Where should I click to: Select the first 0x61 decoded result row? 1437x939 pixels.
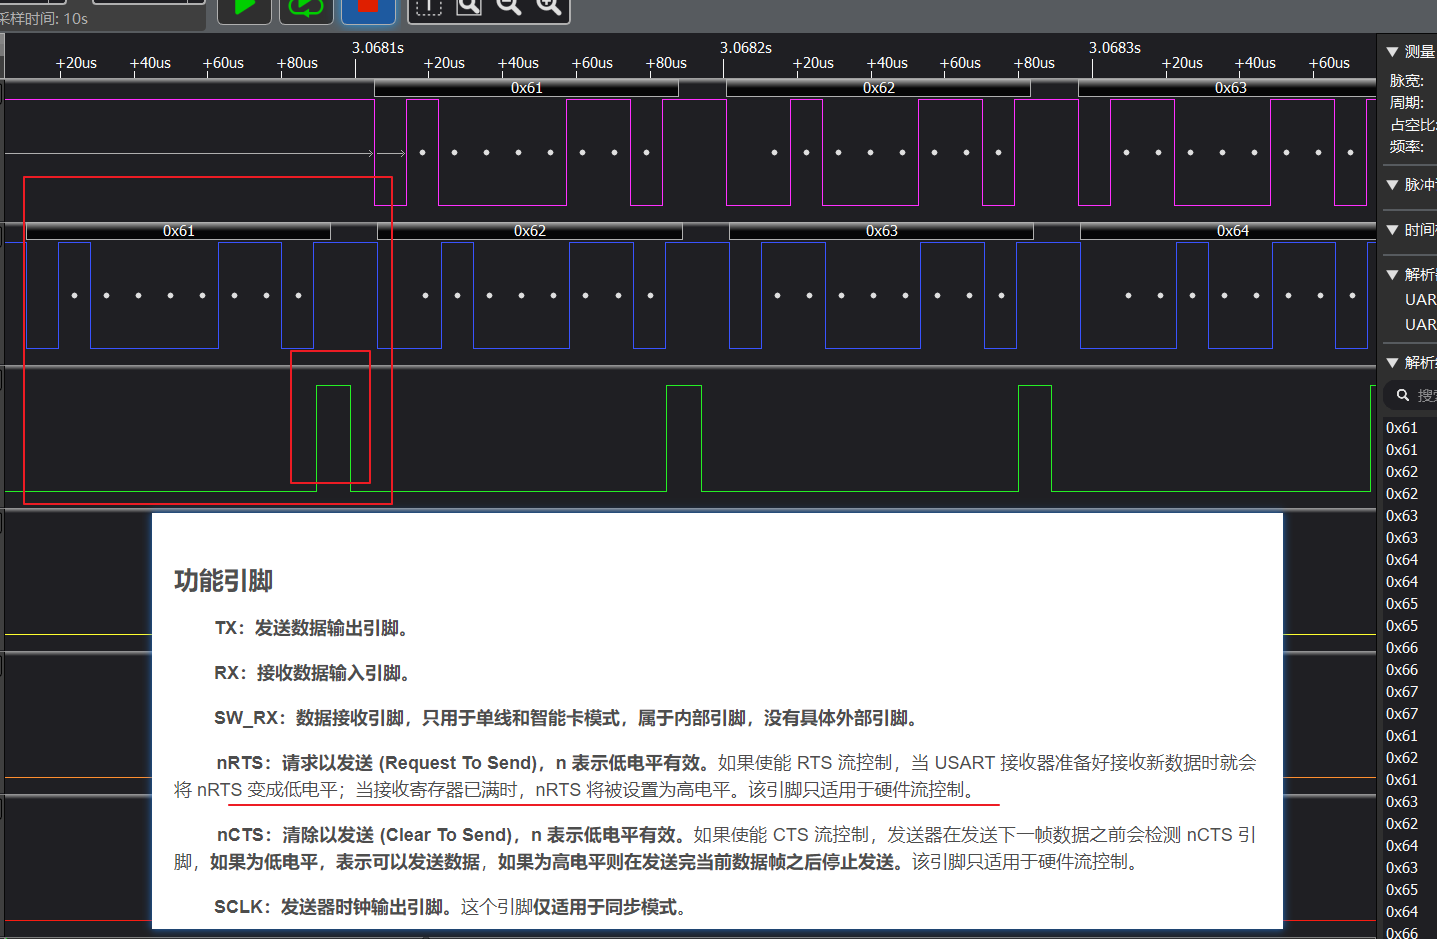click(1402, 428)
